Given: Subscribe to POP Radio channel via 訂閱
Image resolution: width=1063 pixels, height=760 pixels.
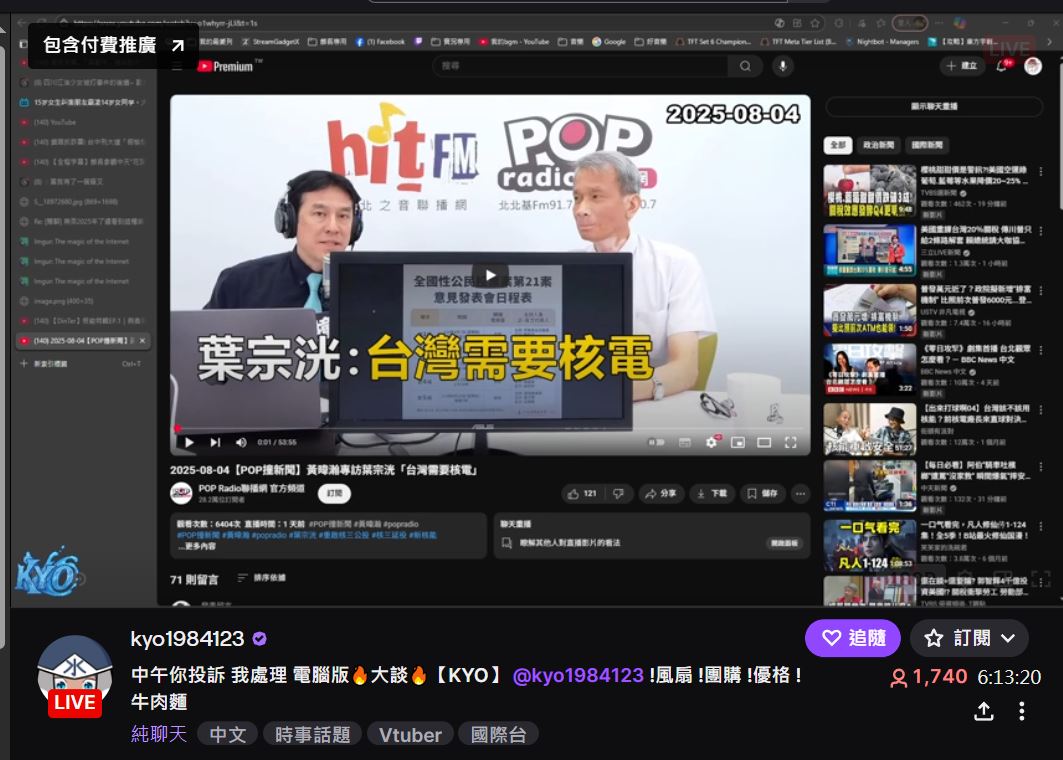Looking at the screenshot, I should [x=334, y=494].
